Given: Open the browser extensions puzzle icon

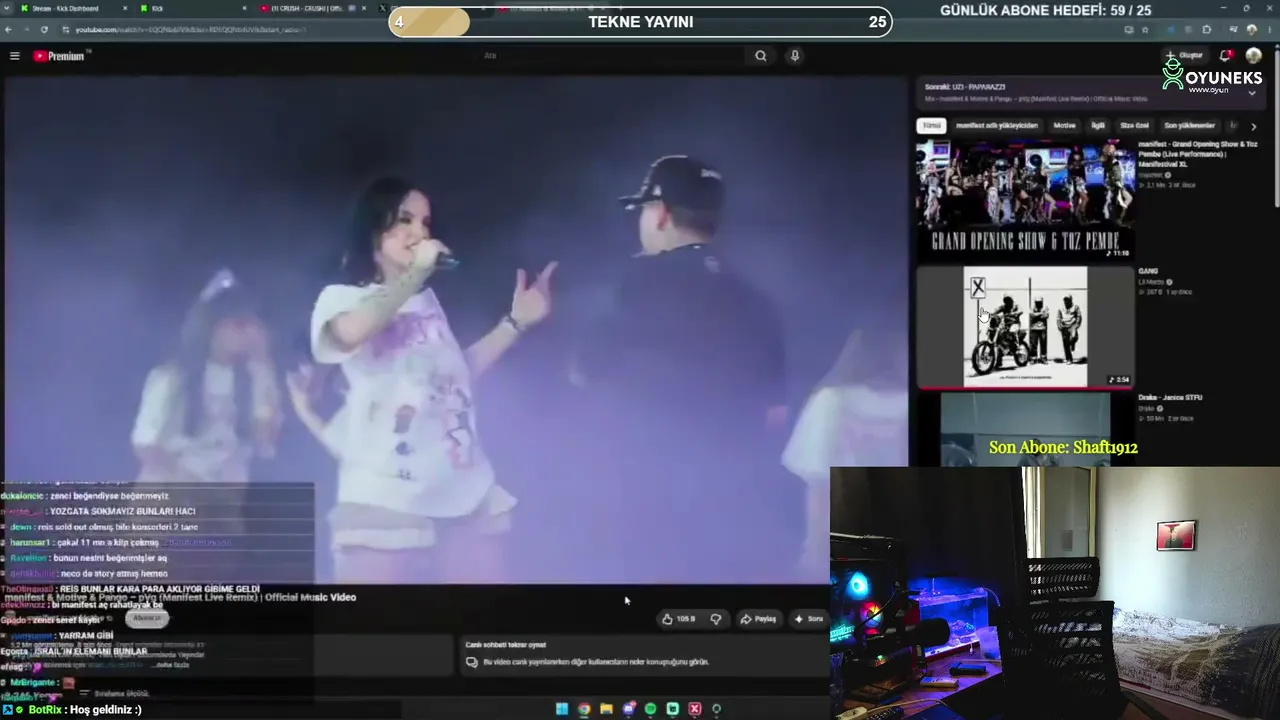Looking at the screenshot, I should point(1207,30).
